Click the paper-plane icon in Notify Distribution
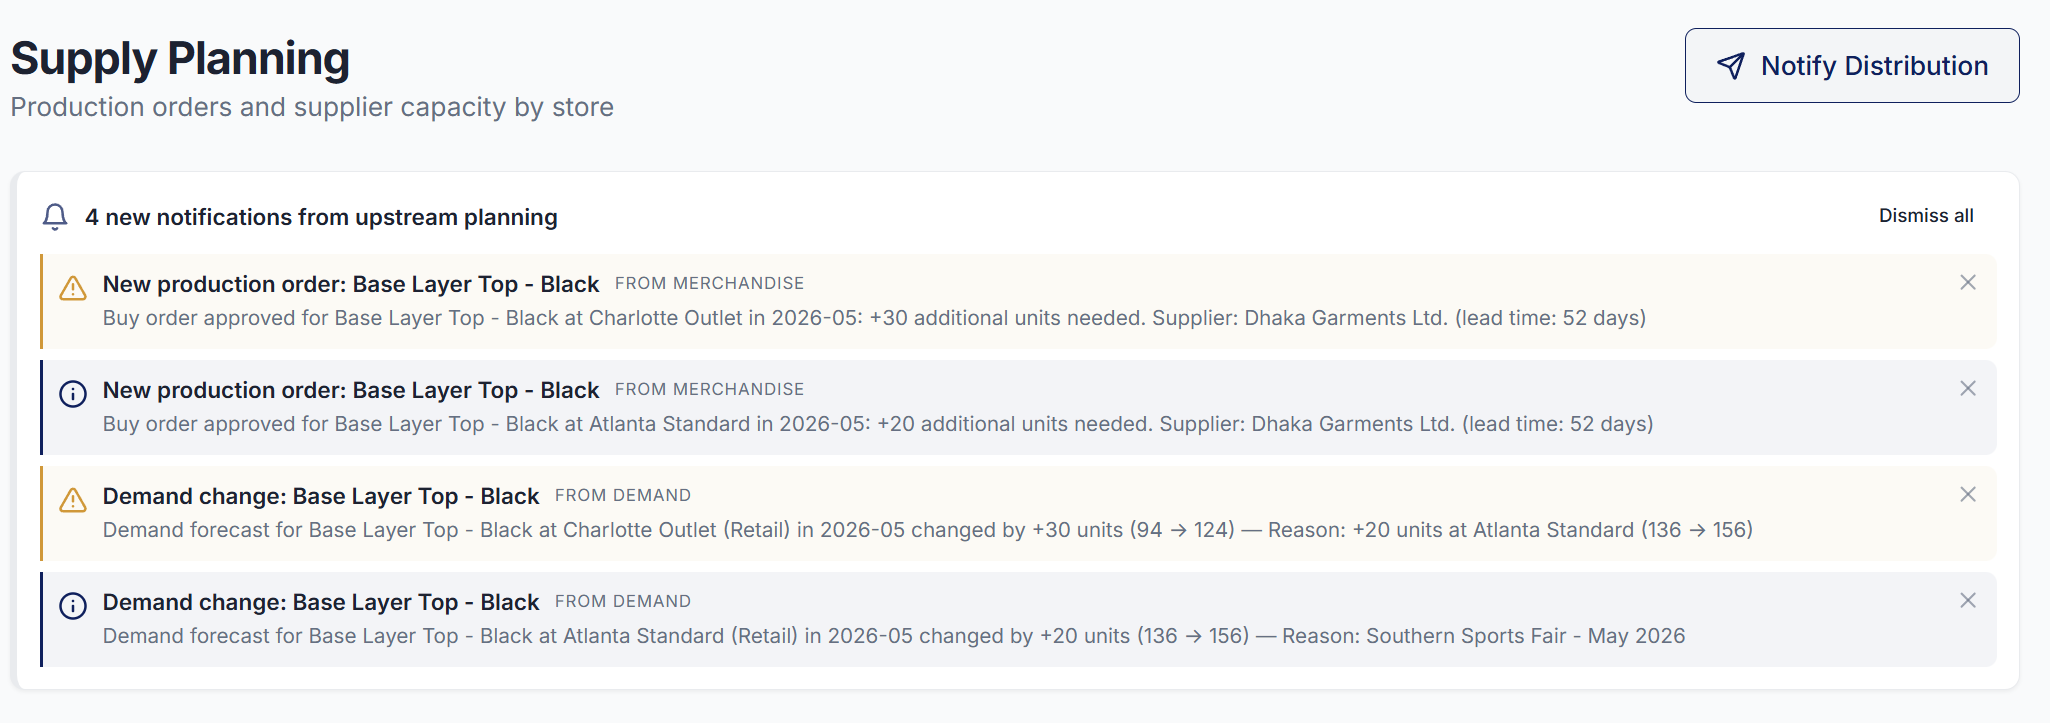 click(1729, 65)
